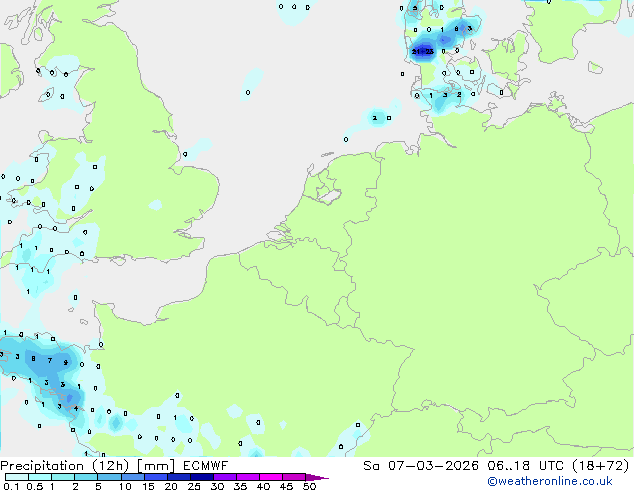This screenshot has width=634, height=490.
Task: Click the 10–15 mm legend swatch
Action: tap(132, 477)
